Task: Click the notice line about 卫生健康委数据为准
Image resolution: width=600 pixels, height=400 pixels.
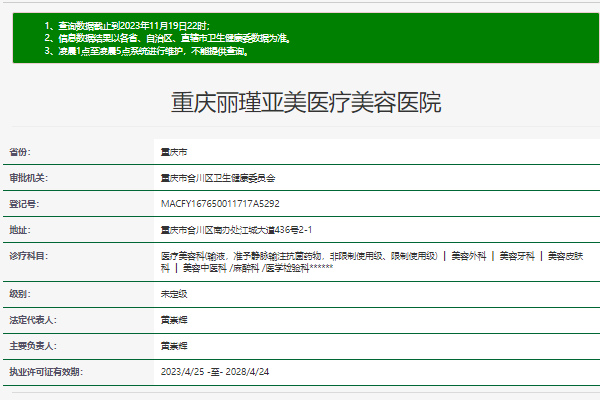Action: (x=168, y=38)
